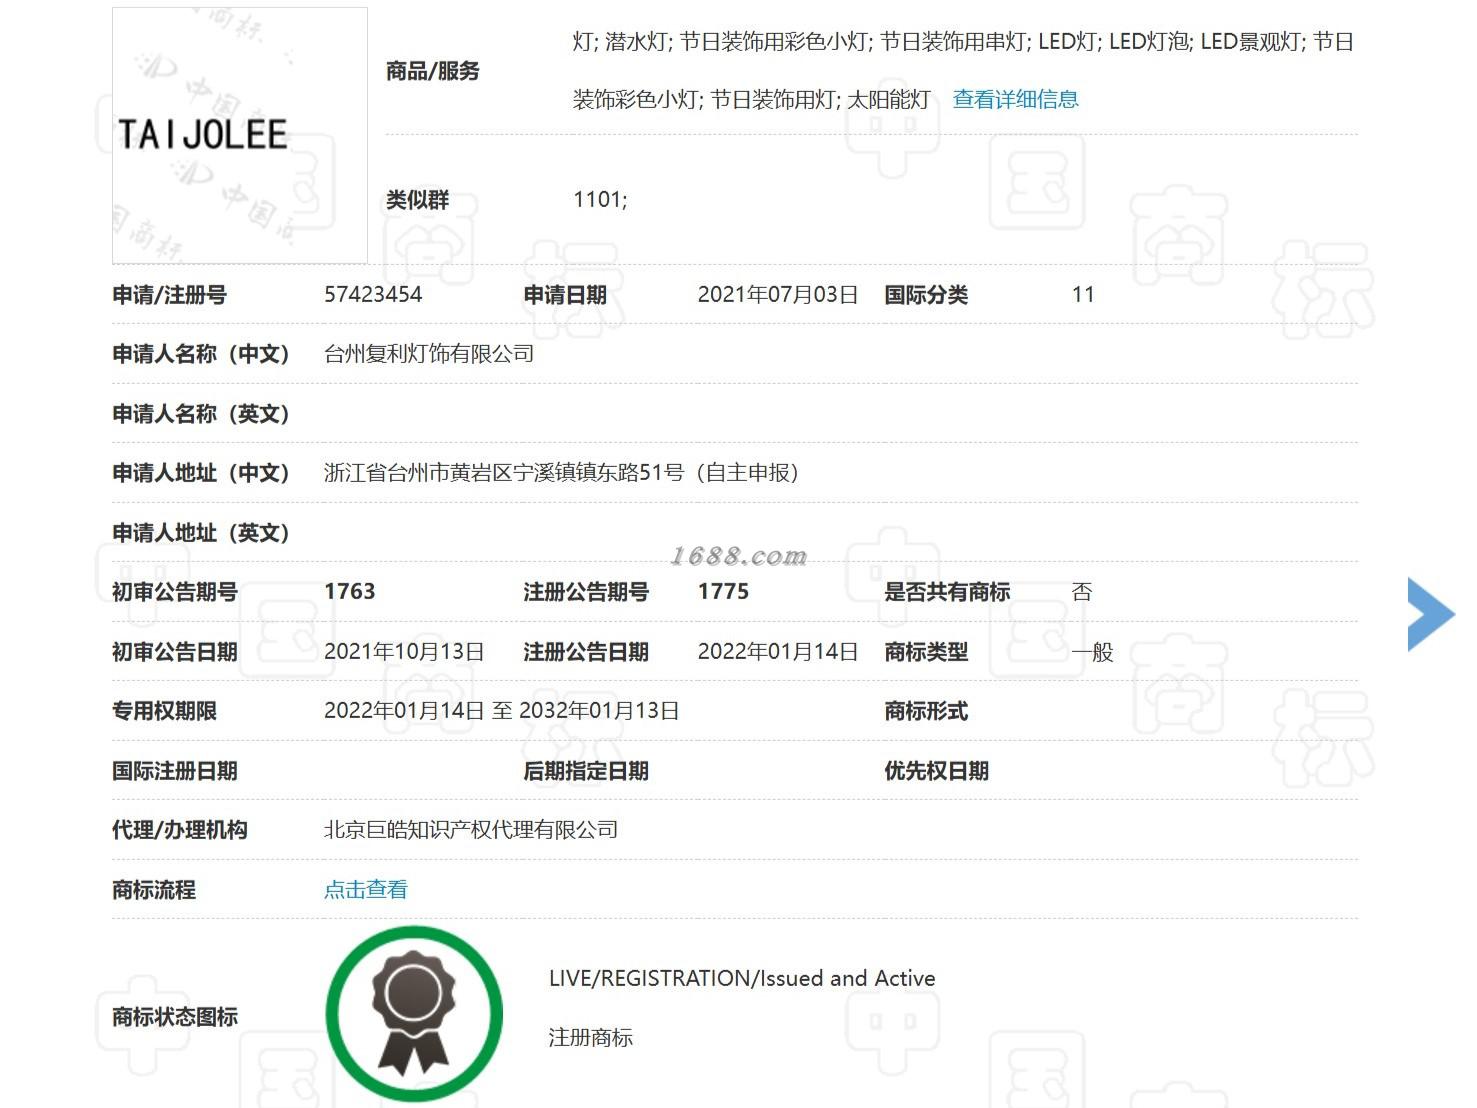Select preliminary announcement number 1763
This screenshot has height=1108, width=1477.
point(350,591)
